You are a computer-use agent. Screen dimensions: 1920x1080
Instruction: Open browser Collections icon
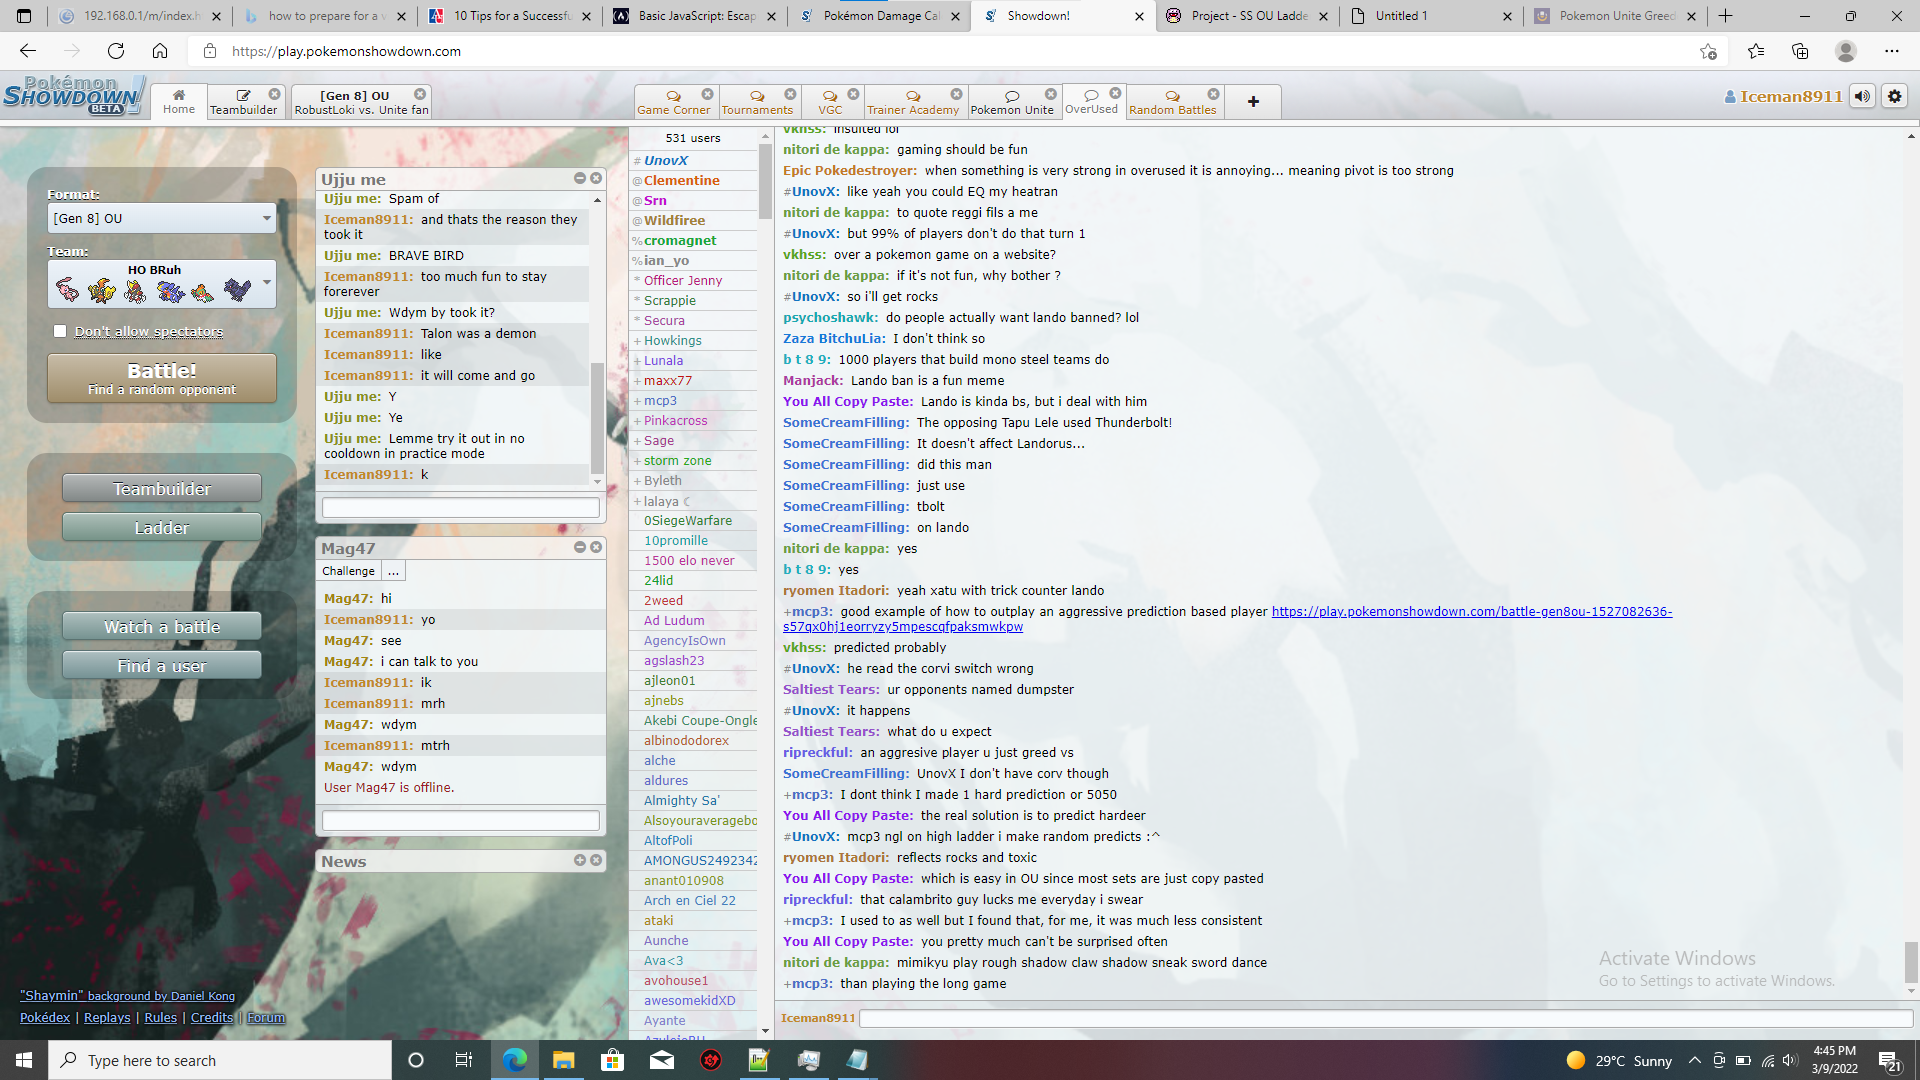[1800, 51]
